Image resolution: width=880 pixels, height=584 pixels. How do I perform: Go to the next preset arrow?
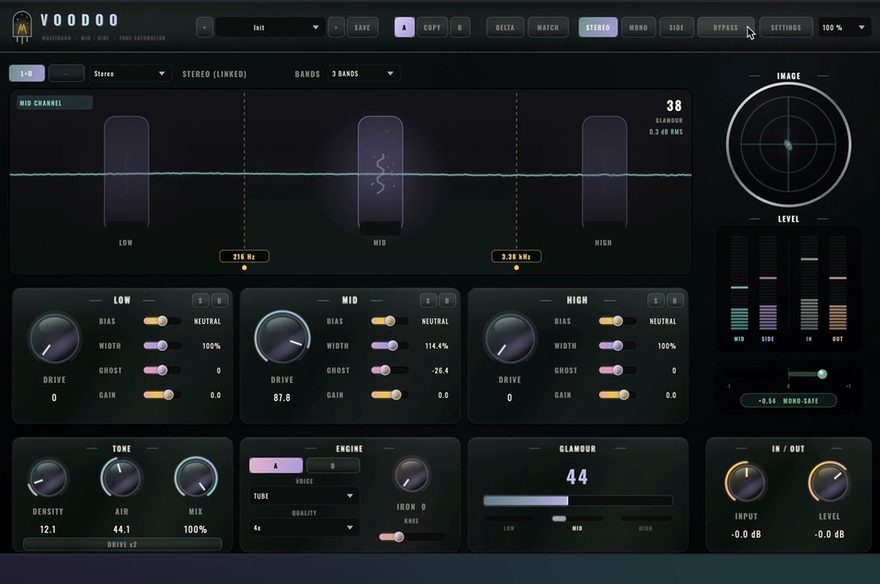point(336,27)
